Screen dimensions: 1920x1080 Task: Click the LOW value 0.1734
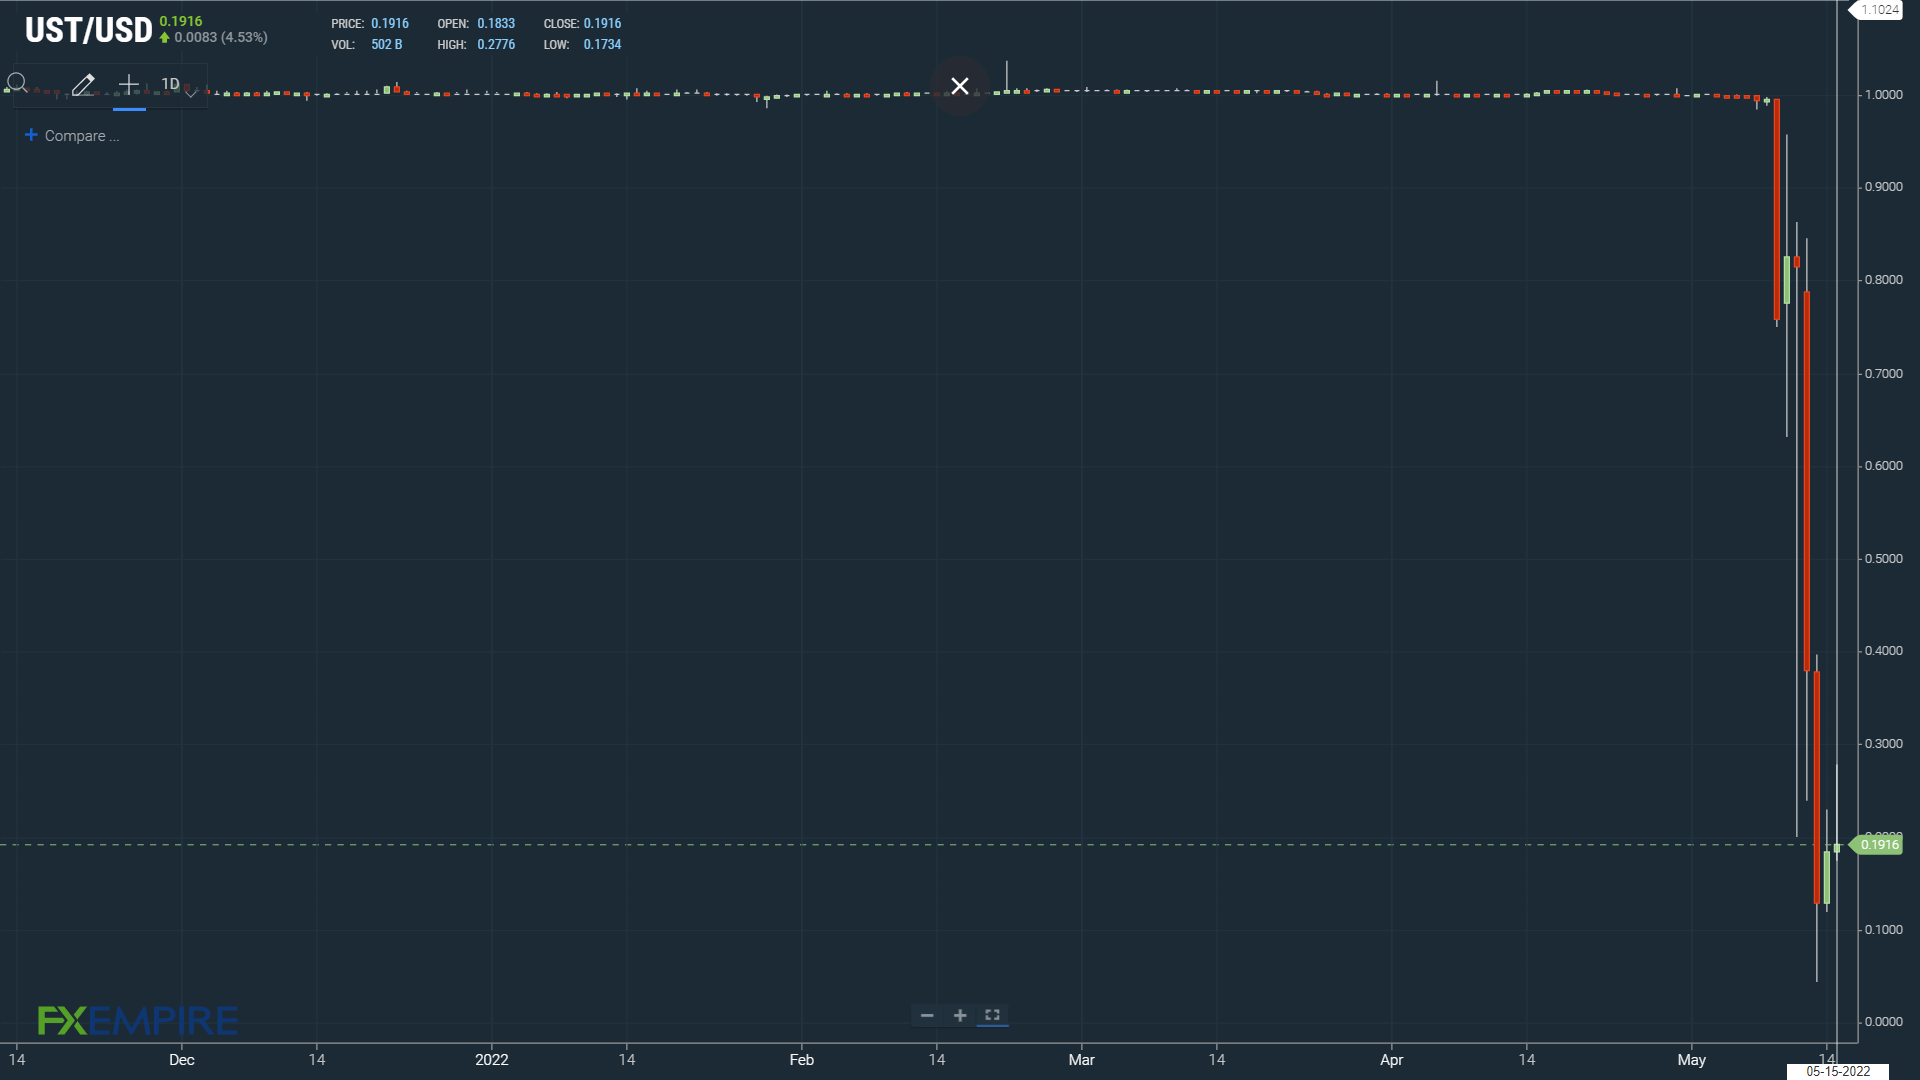click(x=602, y=44)
